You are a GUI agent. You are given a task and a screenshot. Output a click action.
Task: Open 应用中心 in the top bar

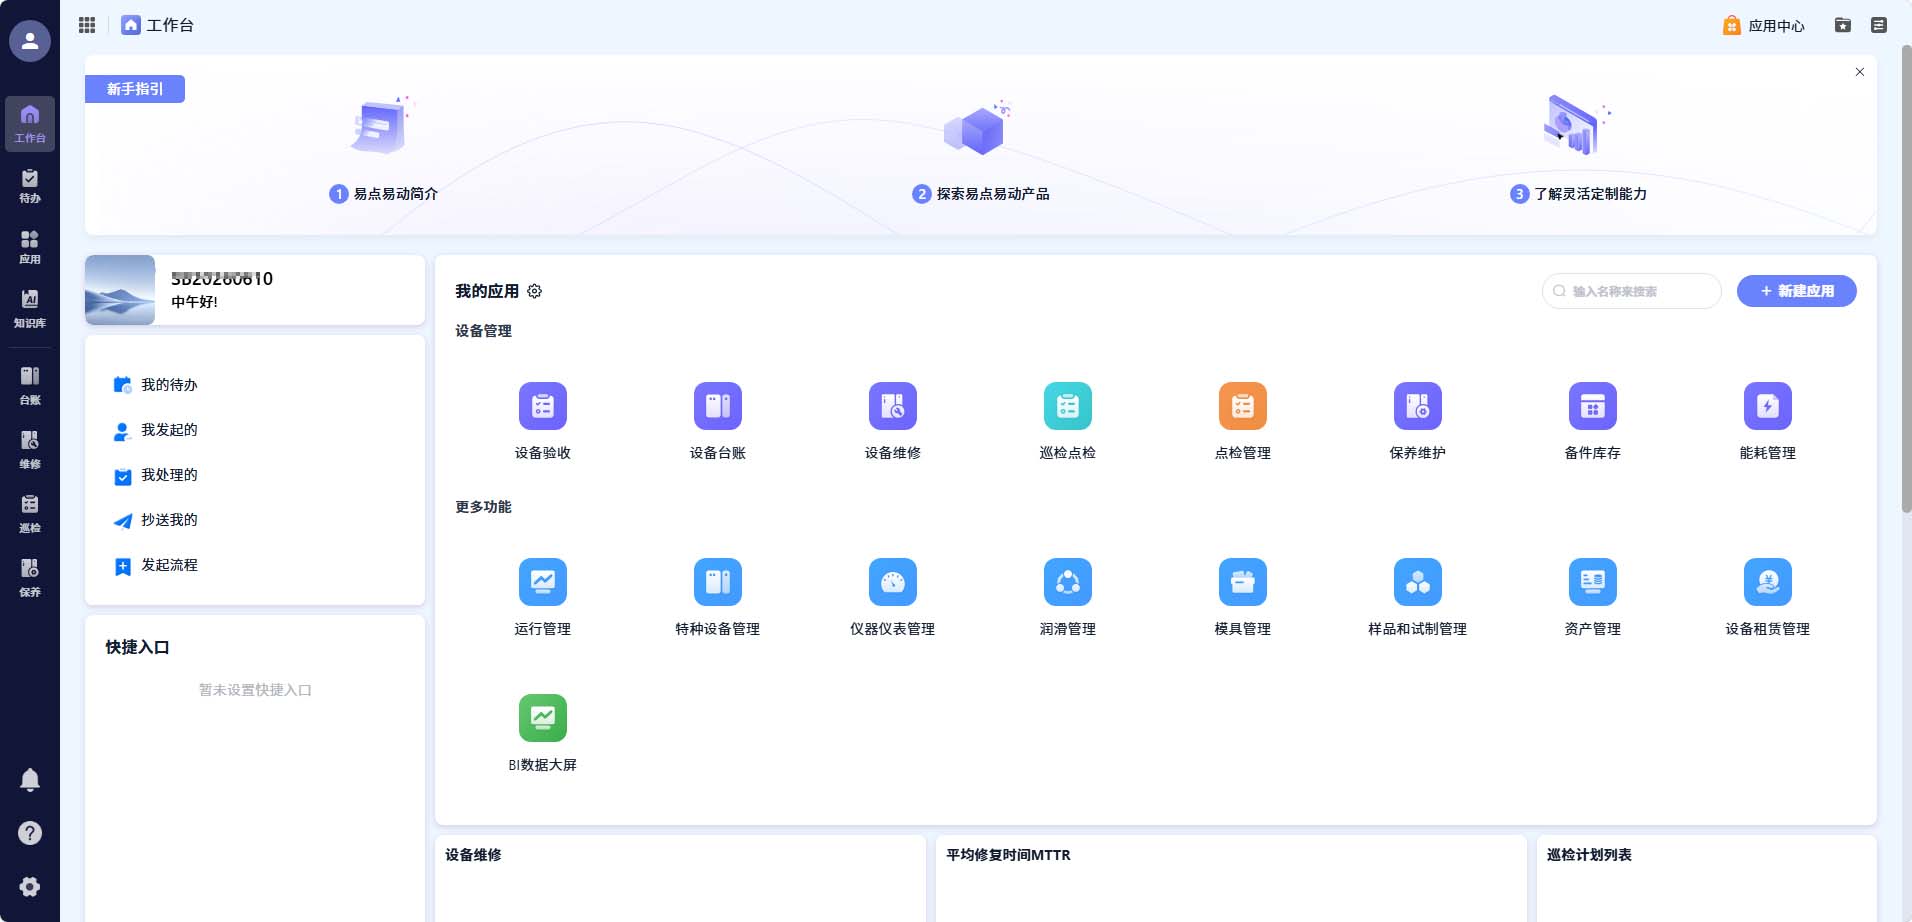1764,25
